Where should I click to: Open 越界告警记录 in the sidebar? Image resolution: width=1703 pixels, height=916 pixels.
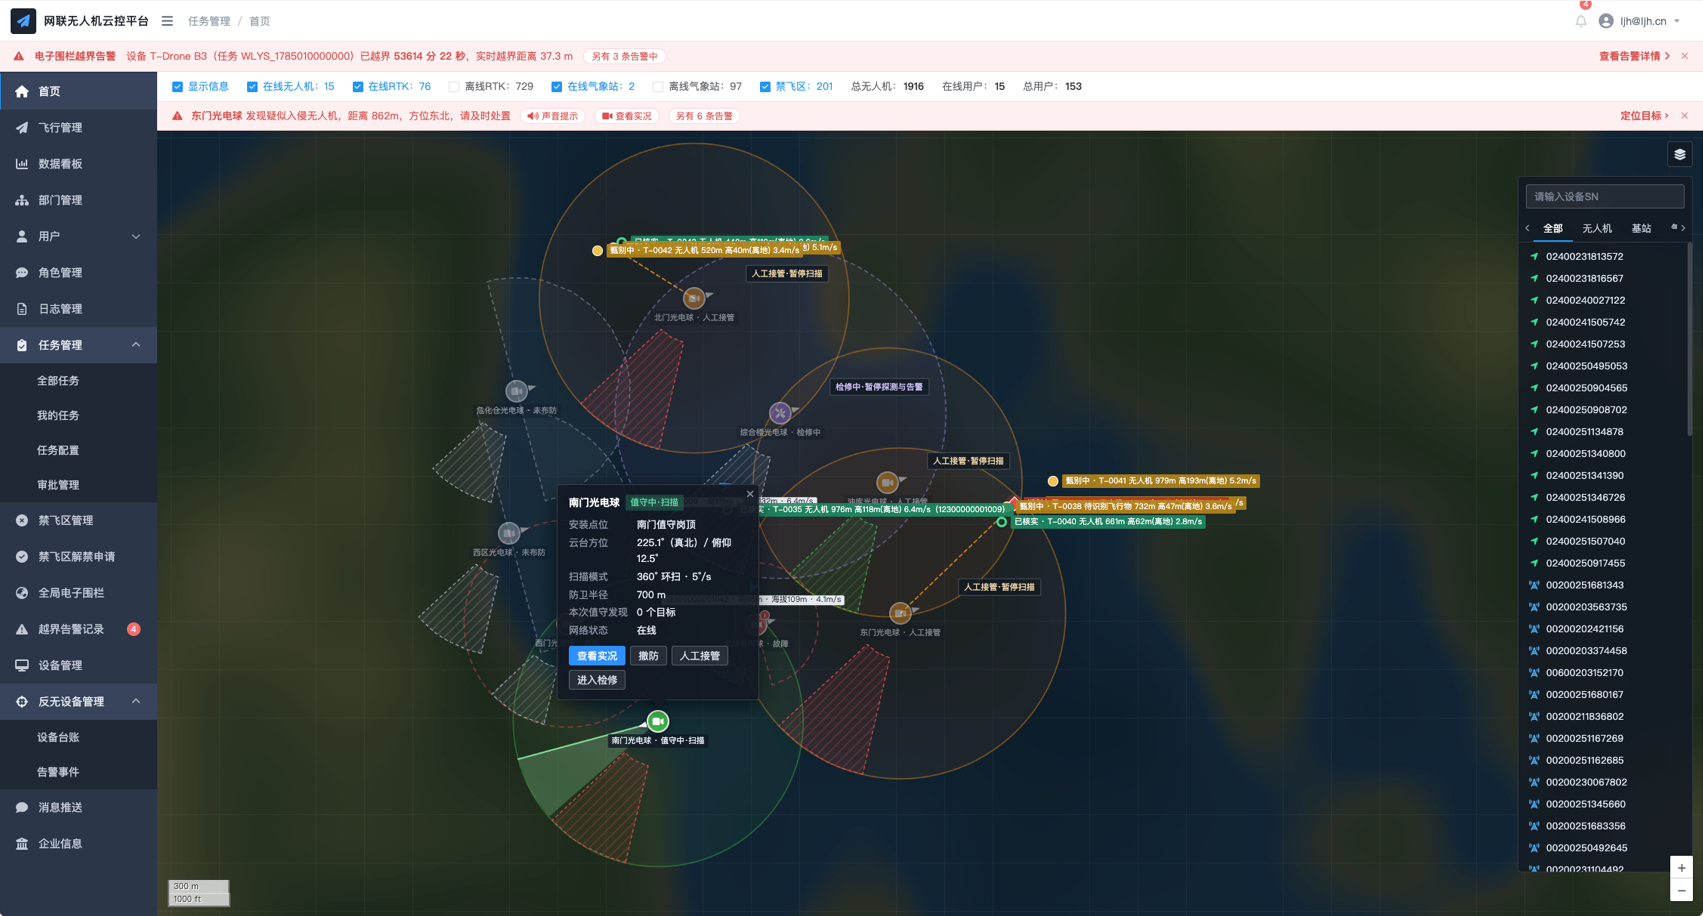pyautogui.click(x=78, y=629)
